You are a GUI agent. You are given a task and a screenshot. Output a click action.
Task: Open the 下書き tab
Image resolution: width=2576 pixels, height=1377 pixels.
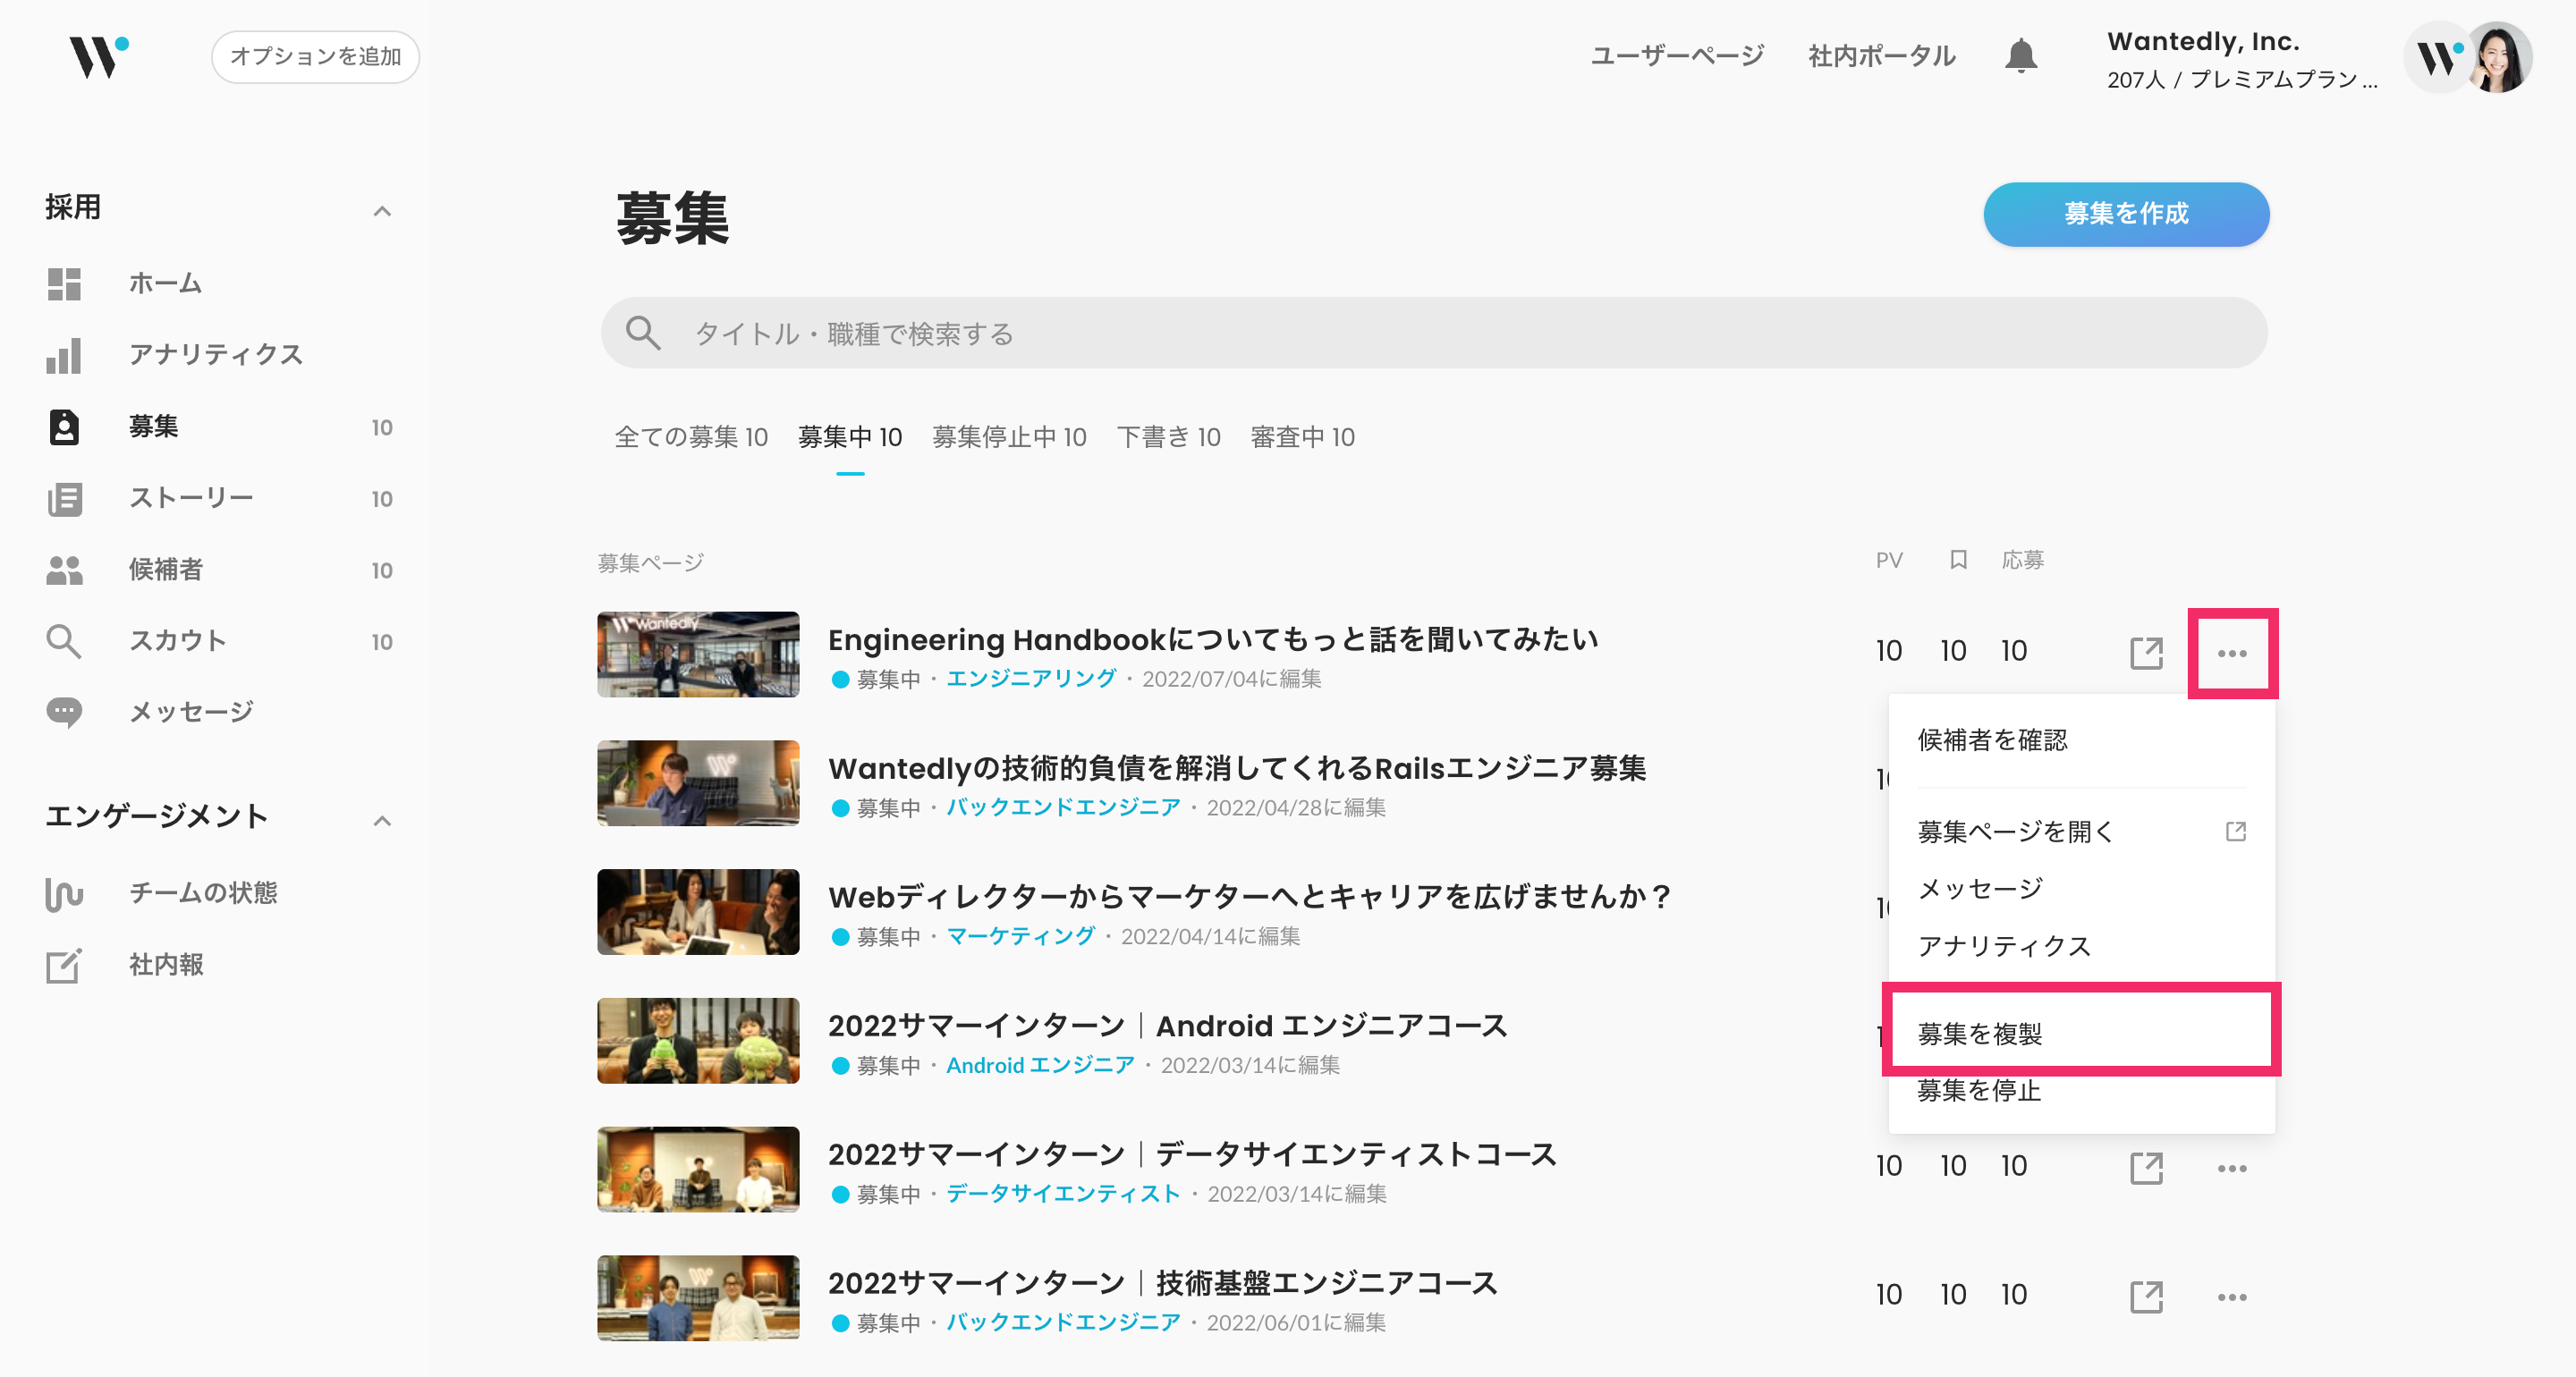coord(1168,437)
